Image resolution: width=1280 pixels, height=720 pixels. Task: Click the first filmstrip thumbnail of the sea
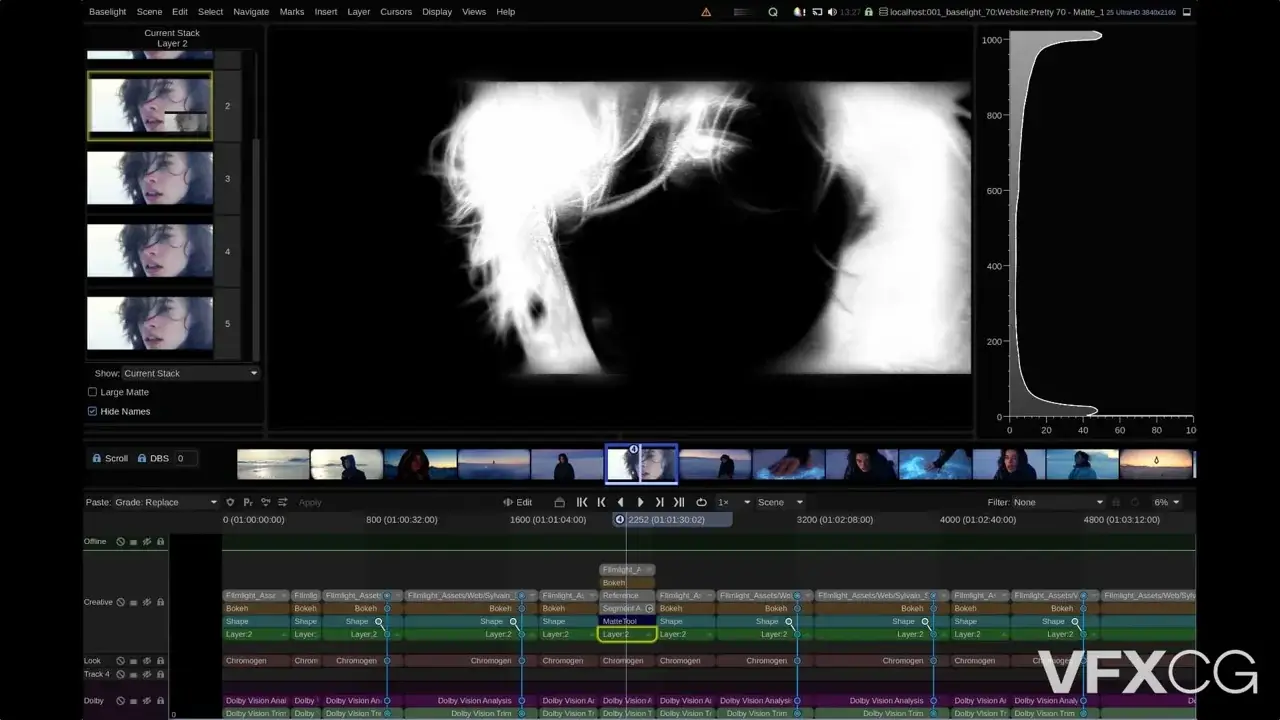point(273,464)
